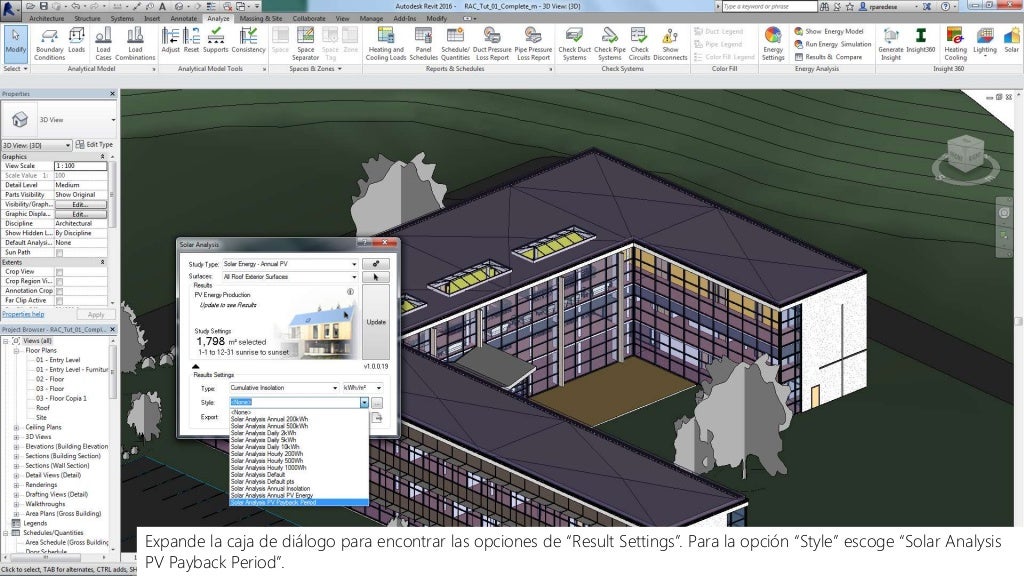The width and height of the screenshot is (1024, 576).
Task: Toggle the Crop View checkbox
Action: pos(59,272)
